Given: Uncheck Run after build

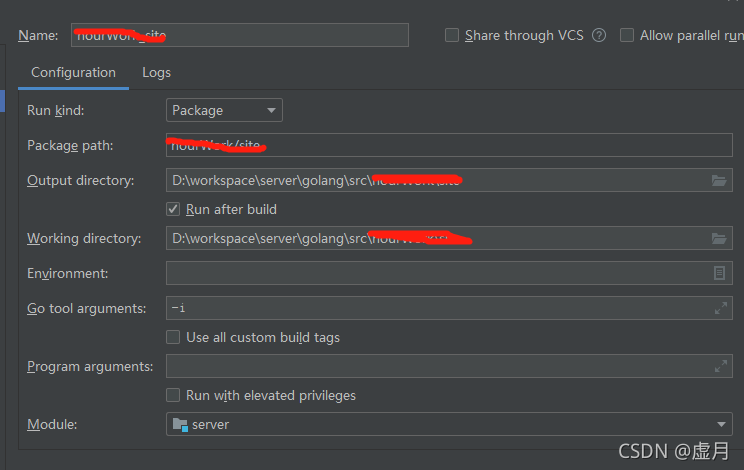Looking at the screenshot, I should [x=173, y=209].
